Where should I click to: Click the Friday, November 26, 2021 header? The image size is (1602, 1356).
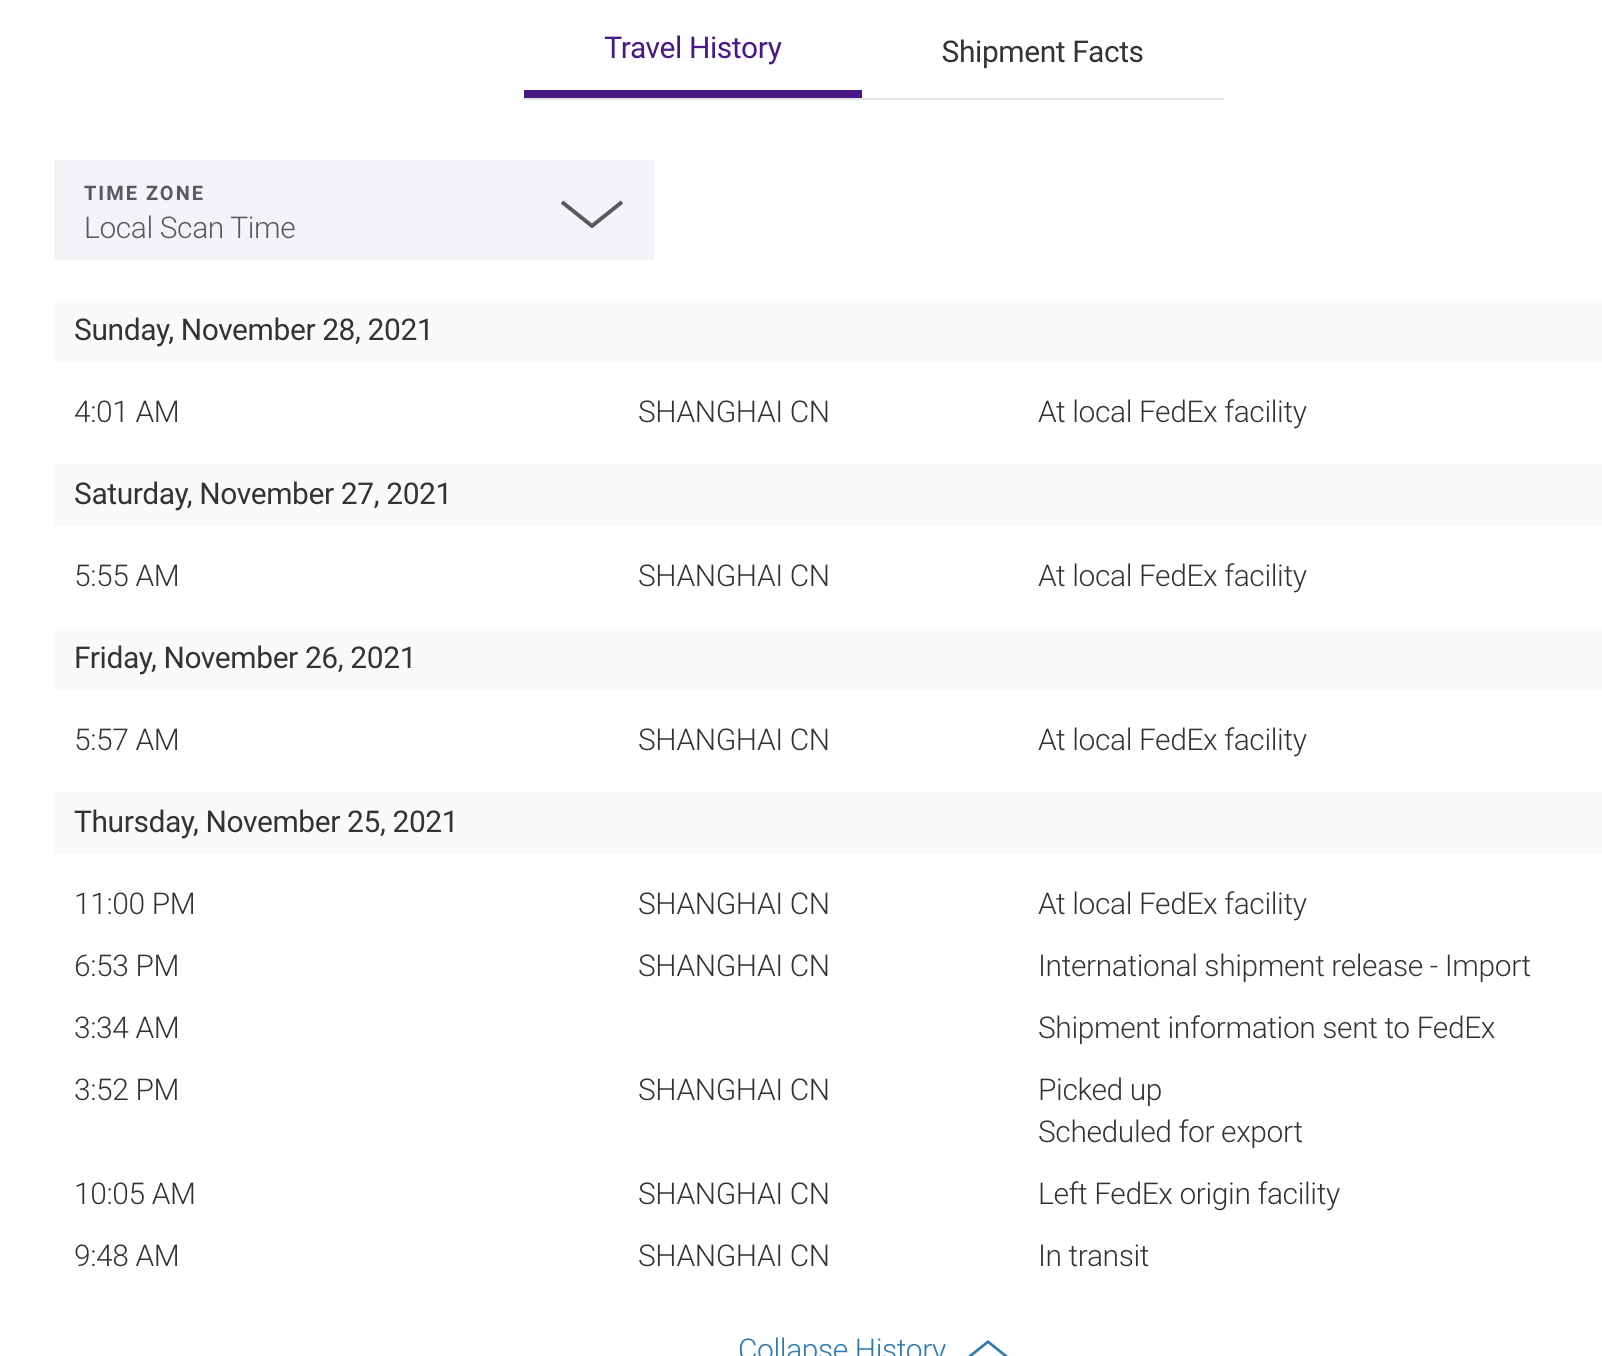244,658
